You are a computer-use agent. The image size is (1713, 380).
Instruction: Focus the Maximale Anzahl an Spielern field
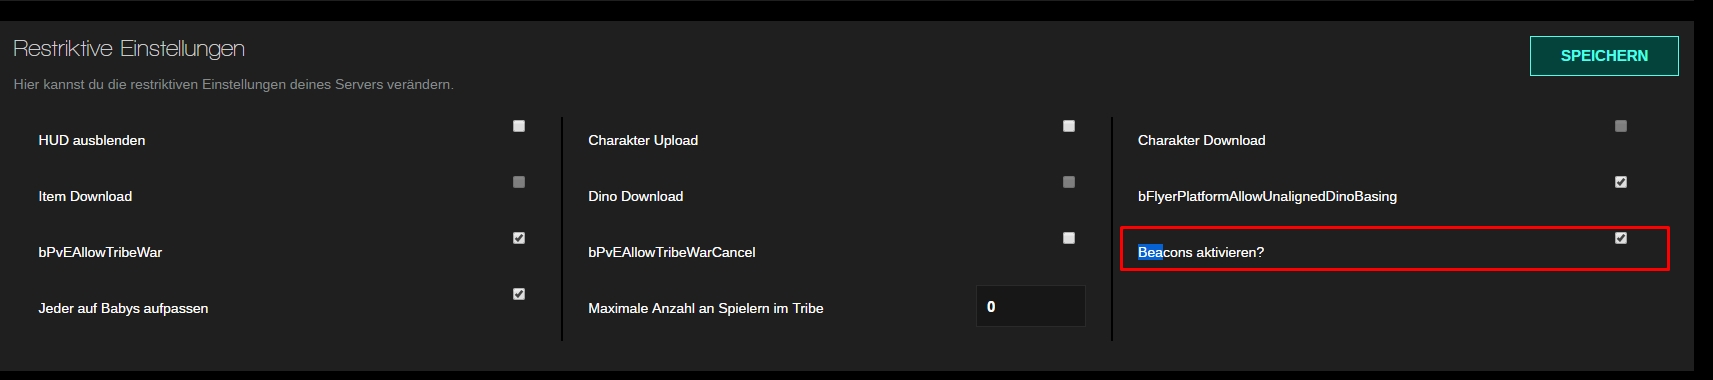(x=1031, y=306)
